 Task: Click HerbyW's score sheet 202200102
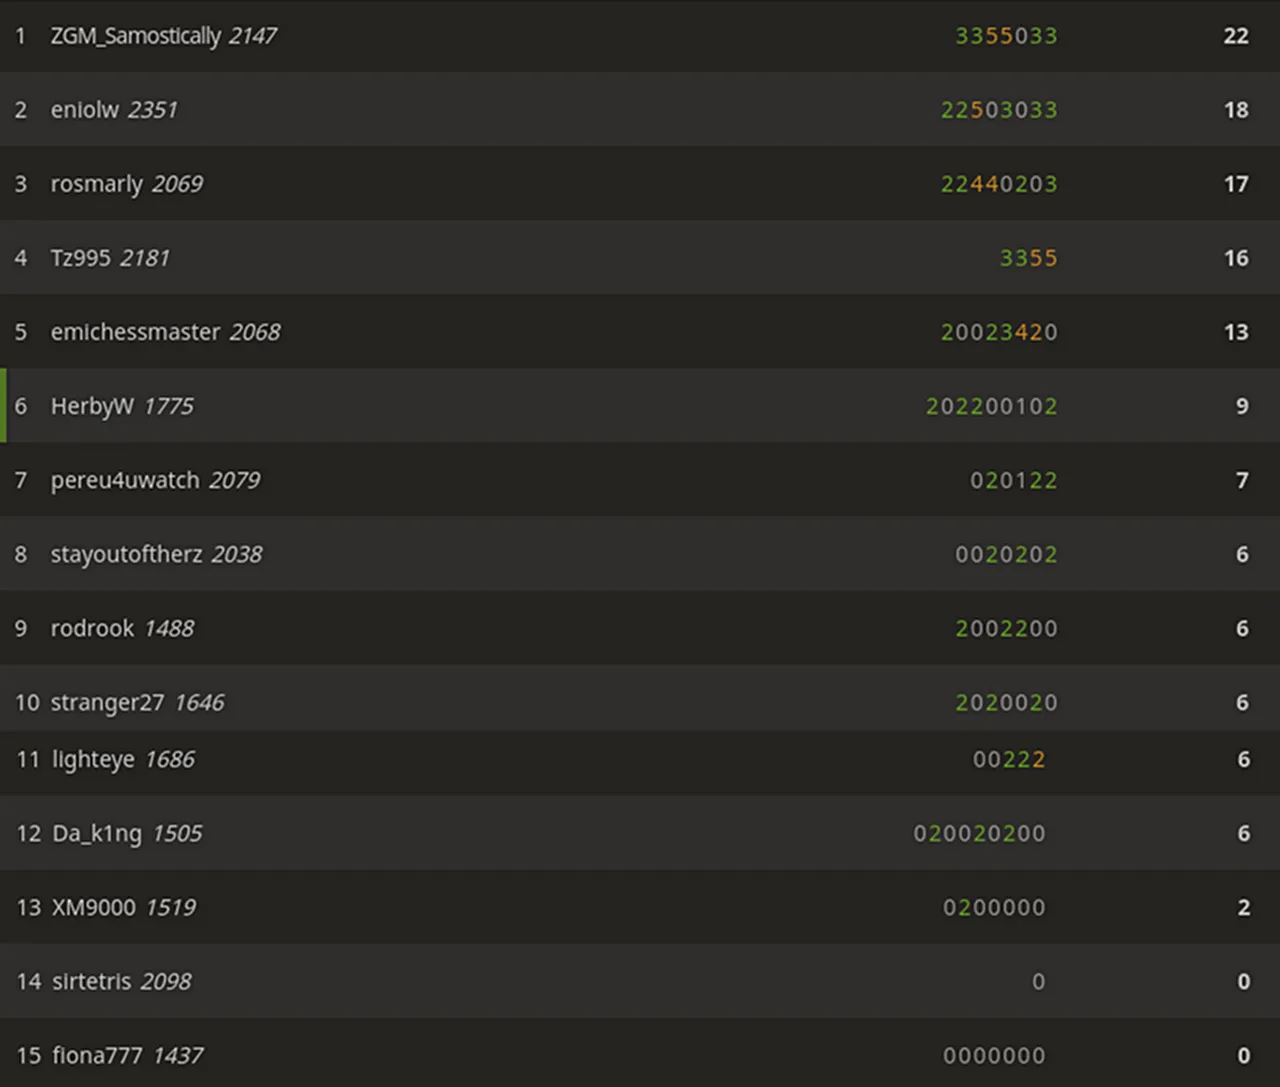click(x=991, y=406)
